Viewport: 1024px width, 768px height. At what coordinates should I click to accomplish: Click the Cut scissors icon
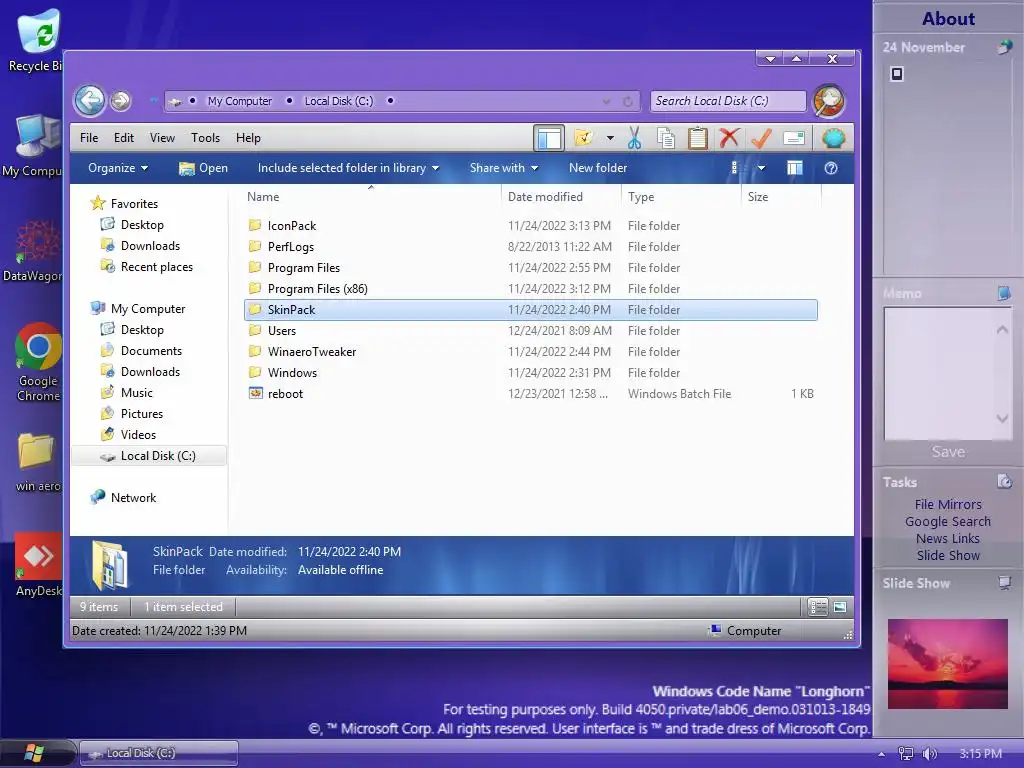[634, 138]
